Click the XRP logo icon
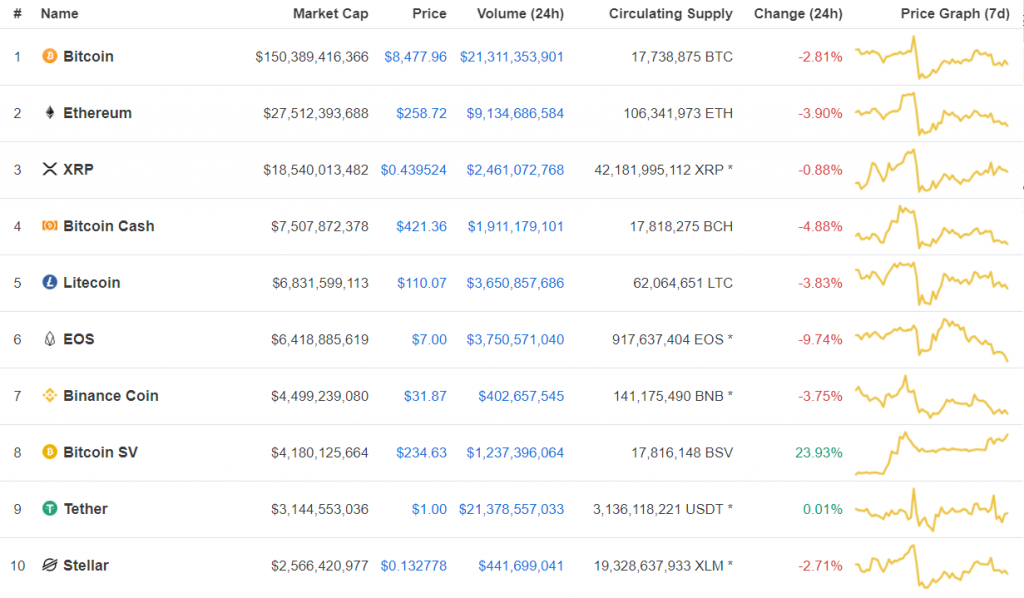 click(50, 169)
